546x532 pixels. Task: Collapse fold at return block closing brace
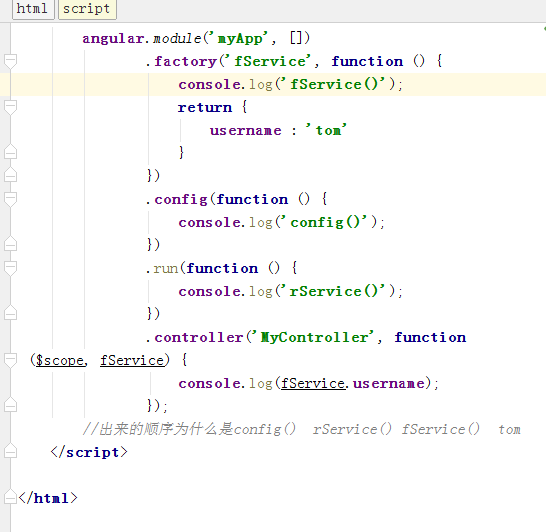10,152
